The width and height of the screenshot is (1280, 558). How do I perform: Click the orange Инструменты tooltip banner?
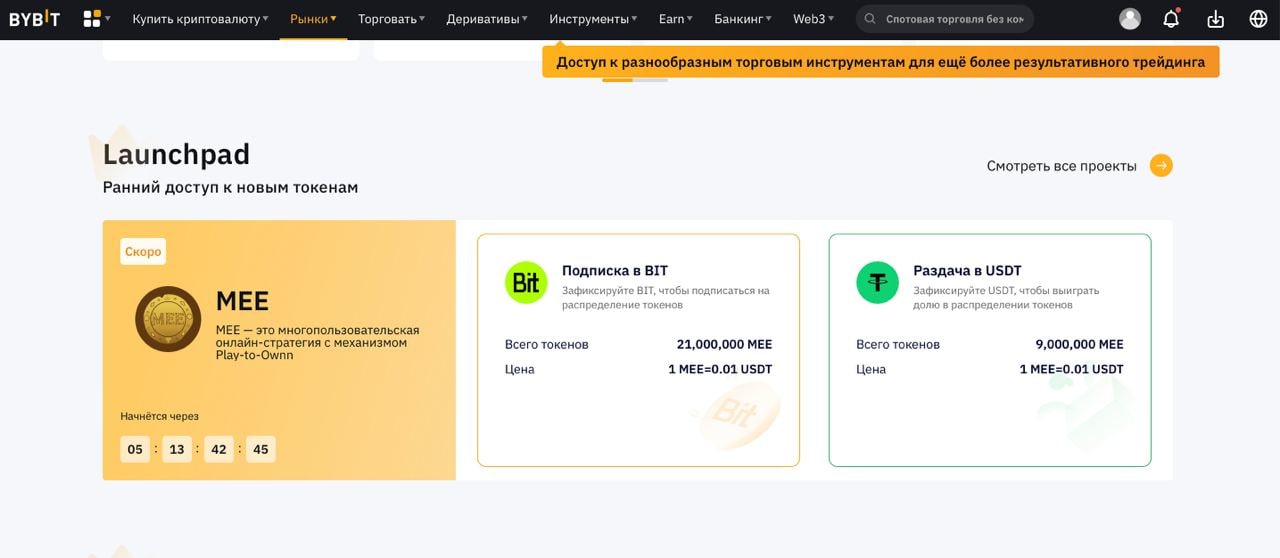(881, 62)
